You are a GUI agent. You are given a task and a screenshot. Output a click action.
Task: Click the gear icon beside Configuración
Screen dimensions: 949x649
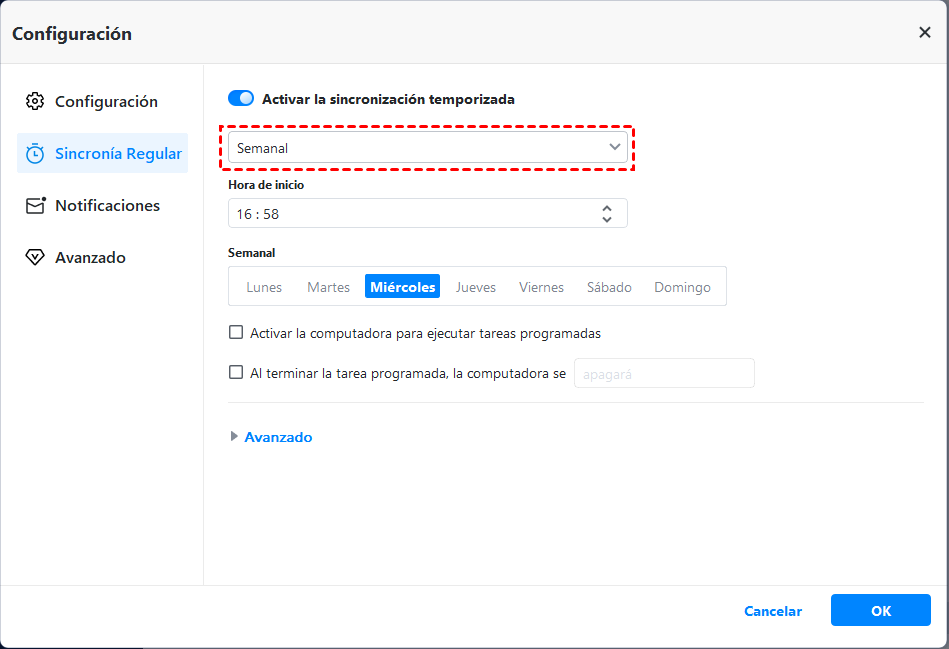click(35, 101)
